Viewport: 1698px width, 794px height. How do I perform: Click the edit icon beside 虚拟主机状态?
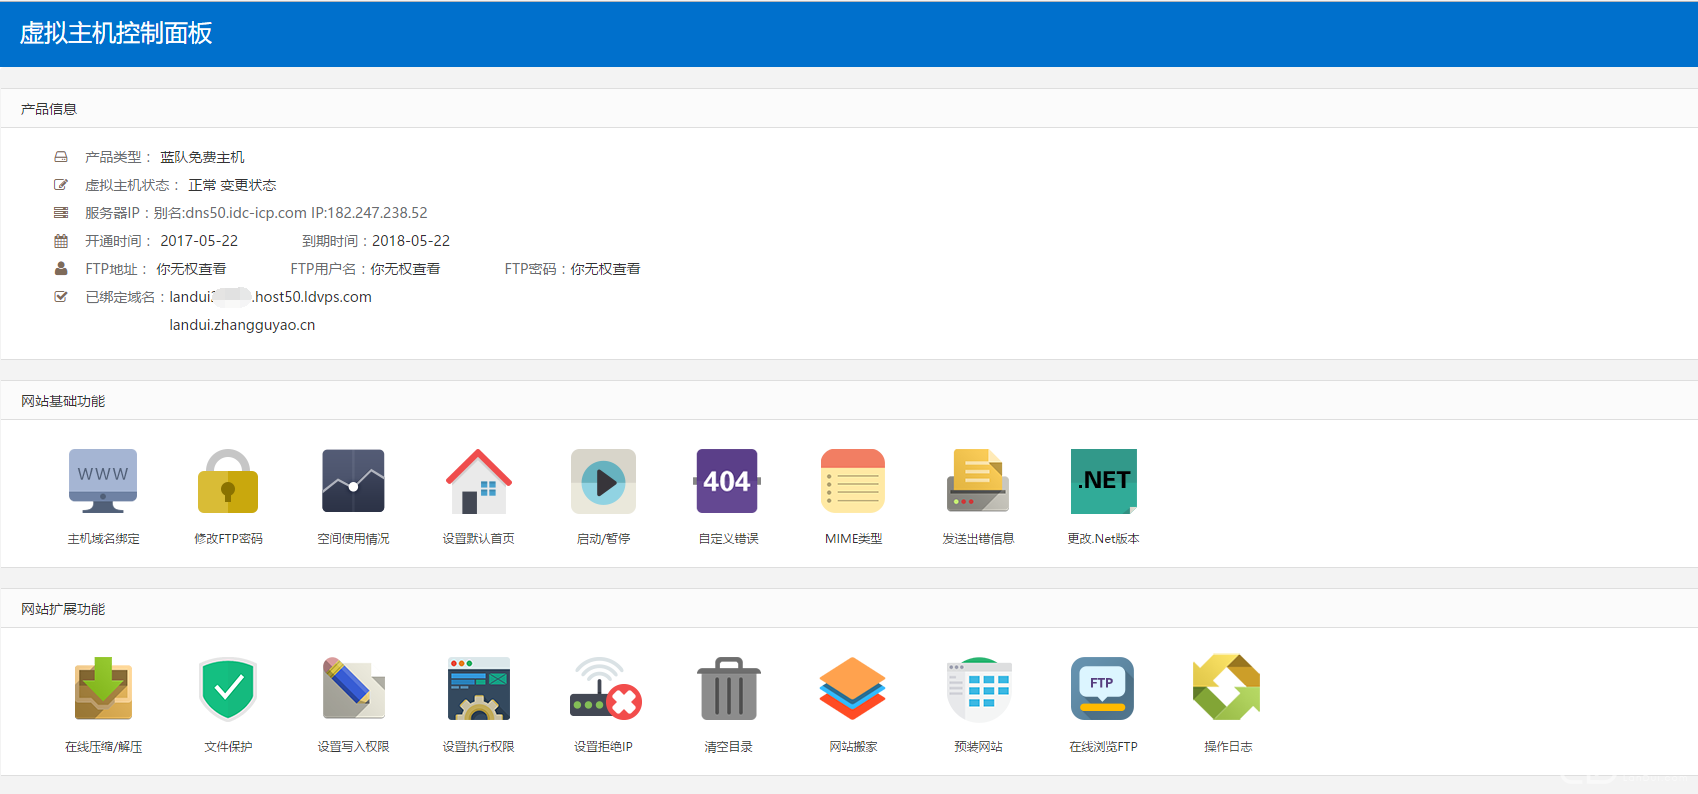point(61,185)
